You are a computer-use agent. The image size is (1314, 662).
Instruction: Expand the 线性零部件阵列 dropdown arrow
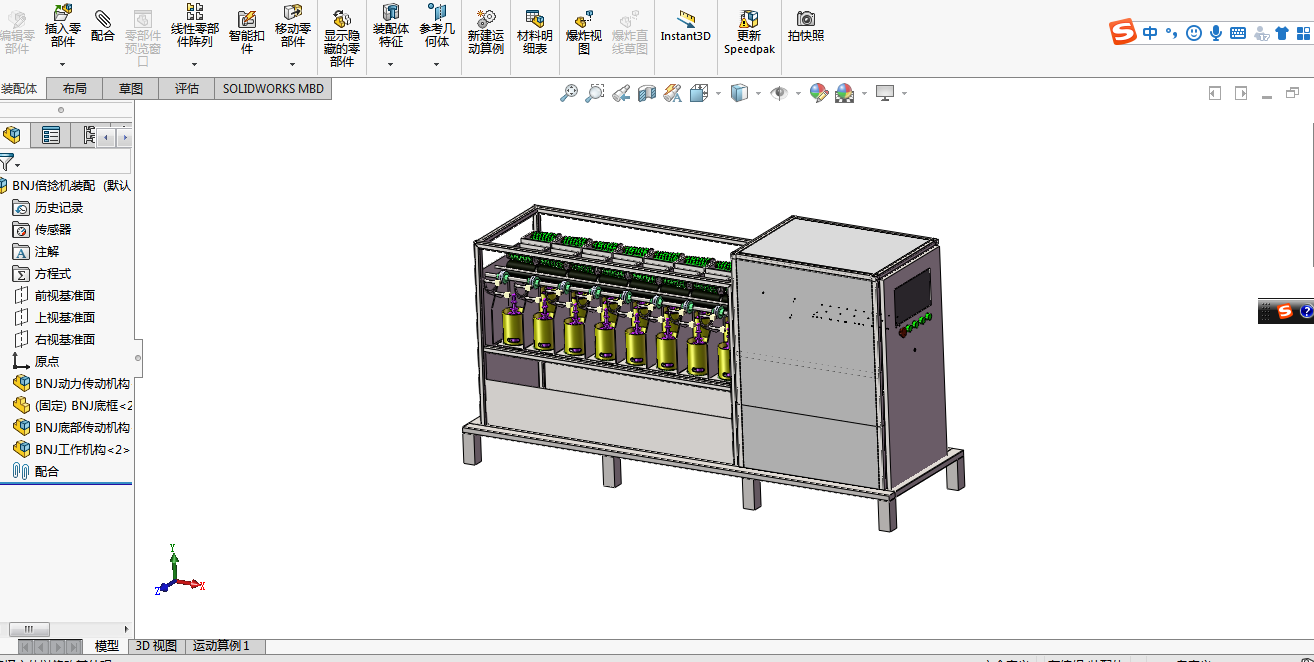pos(194,65)
